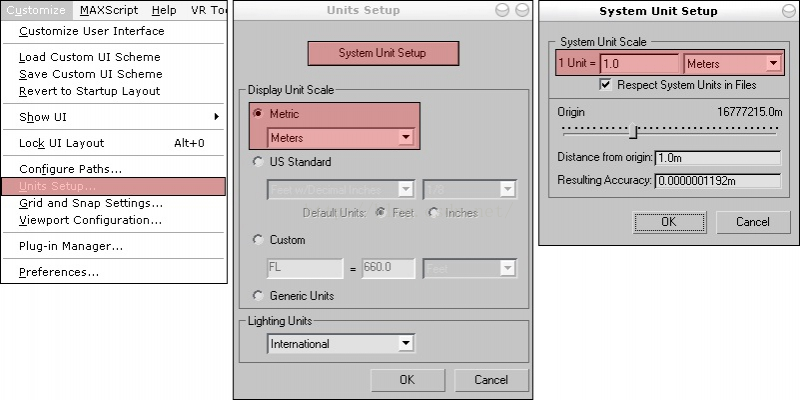Minimize the Units Setup dialog
Viewport: 800px width, 400px height.
click(x=503, y=10)
